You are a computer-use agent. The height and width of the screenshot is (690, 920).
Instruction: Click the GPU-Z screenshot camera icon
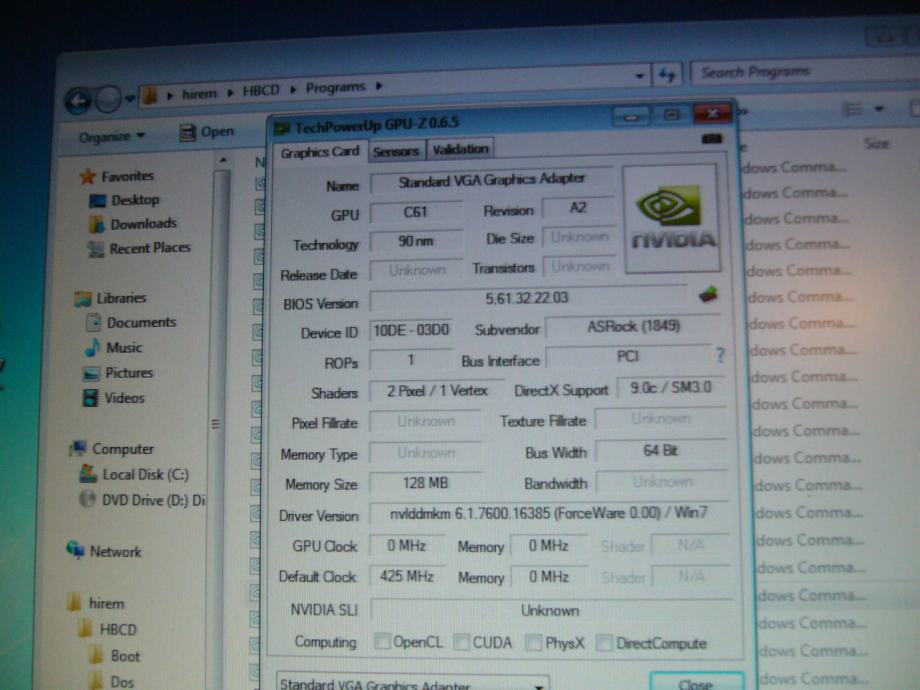tap(712, 139)
